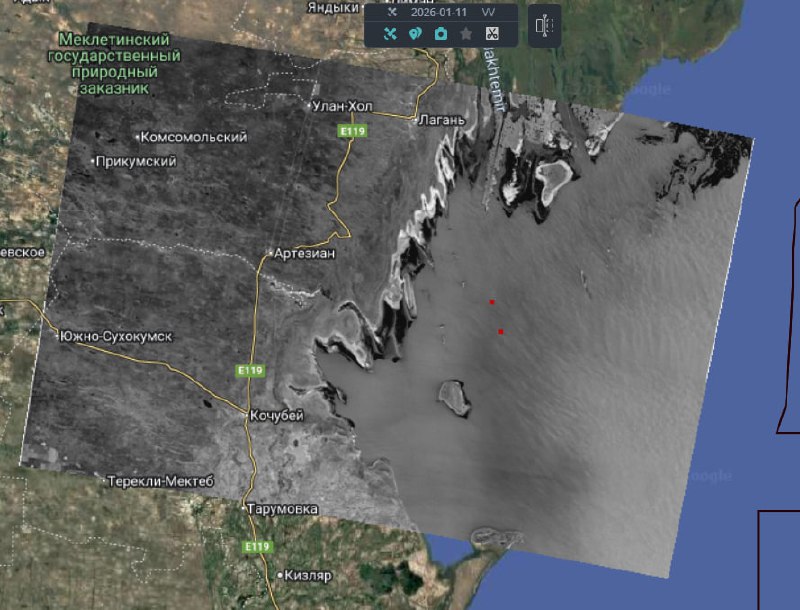Toggle the split-view compare button
The image size is (800, 610).
[x=545, y=25]
